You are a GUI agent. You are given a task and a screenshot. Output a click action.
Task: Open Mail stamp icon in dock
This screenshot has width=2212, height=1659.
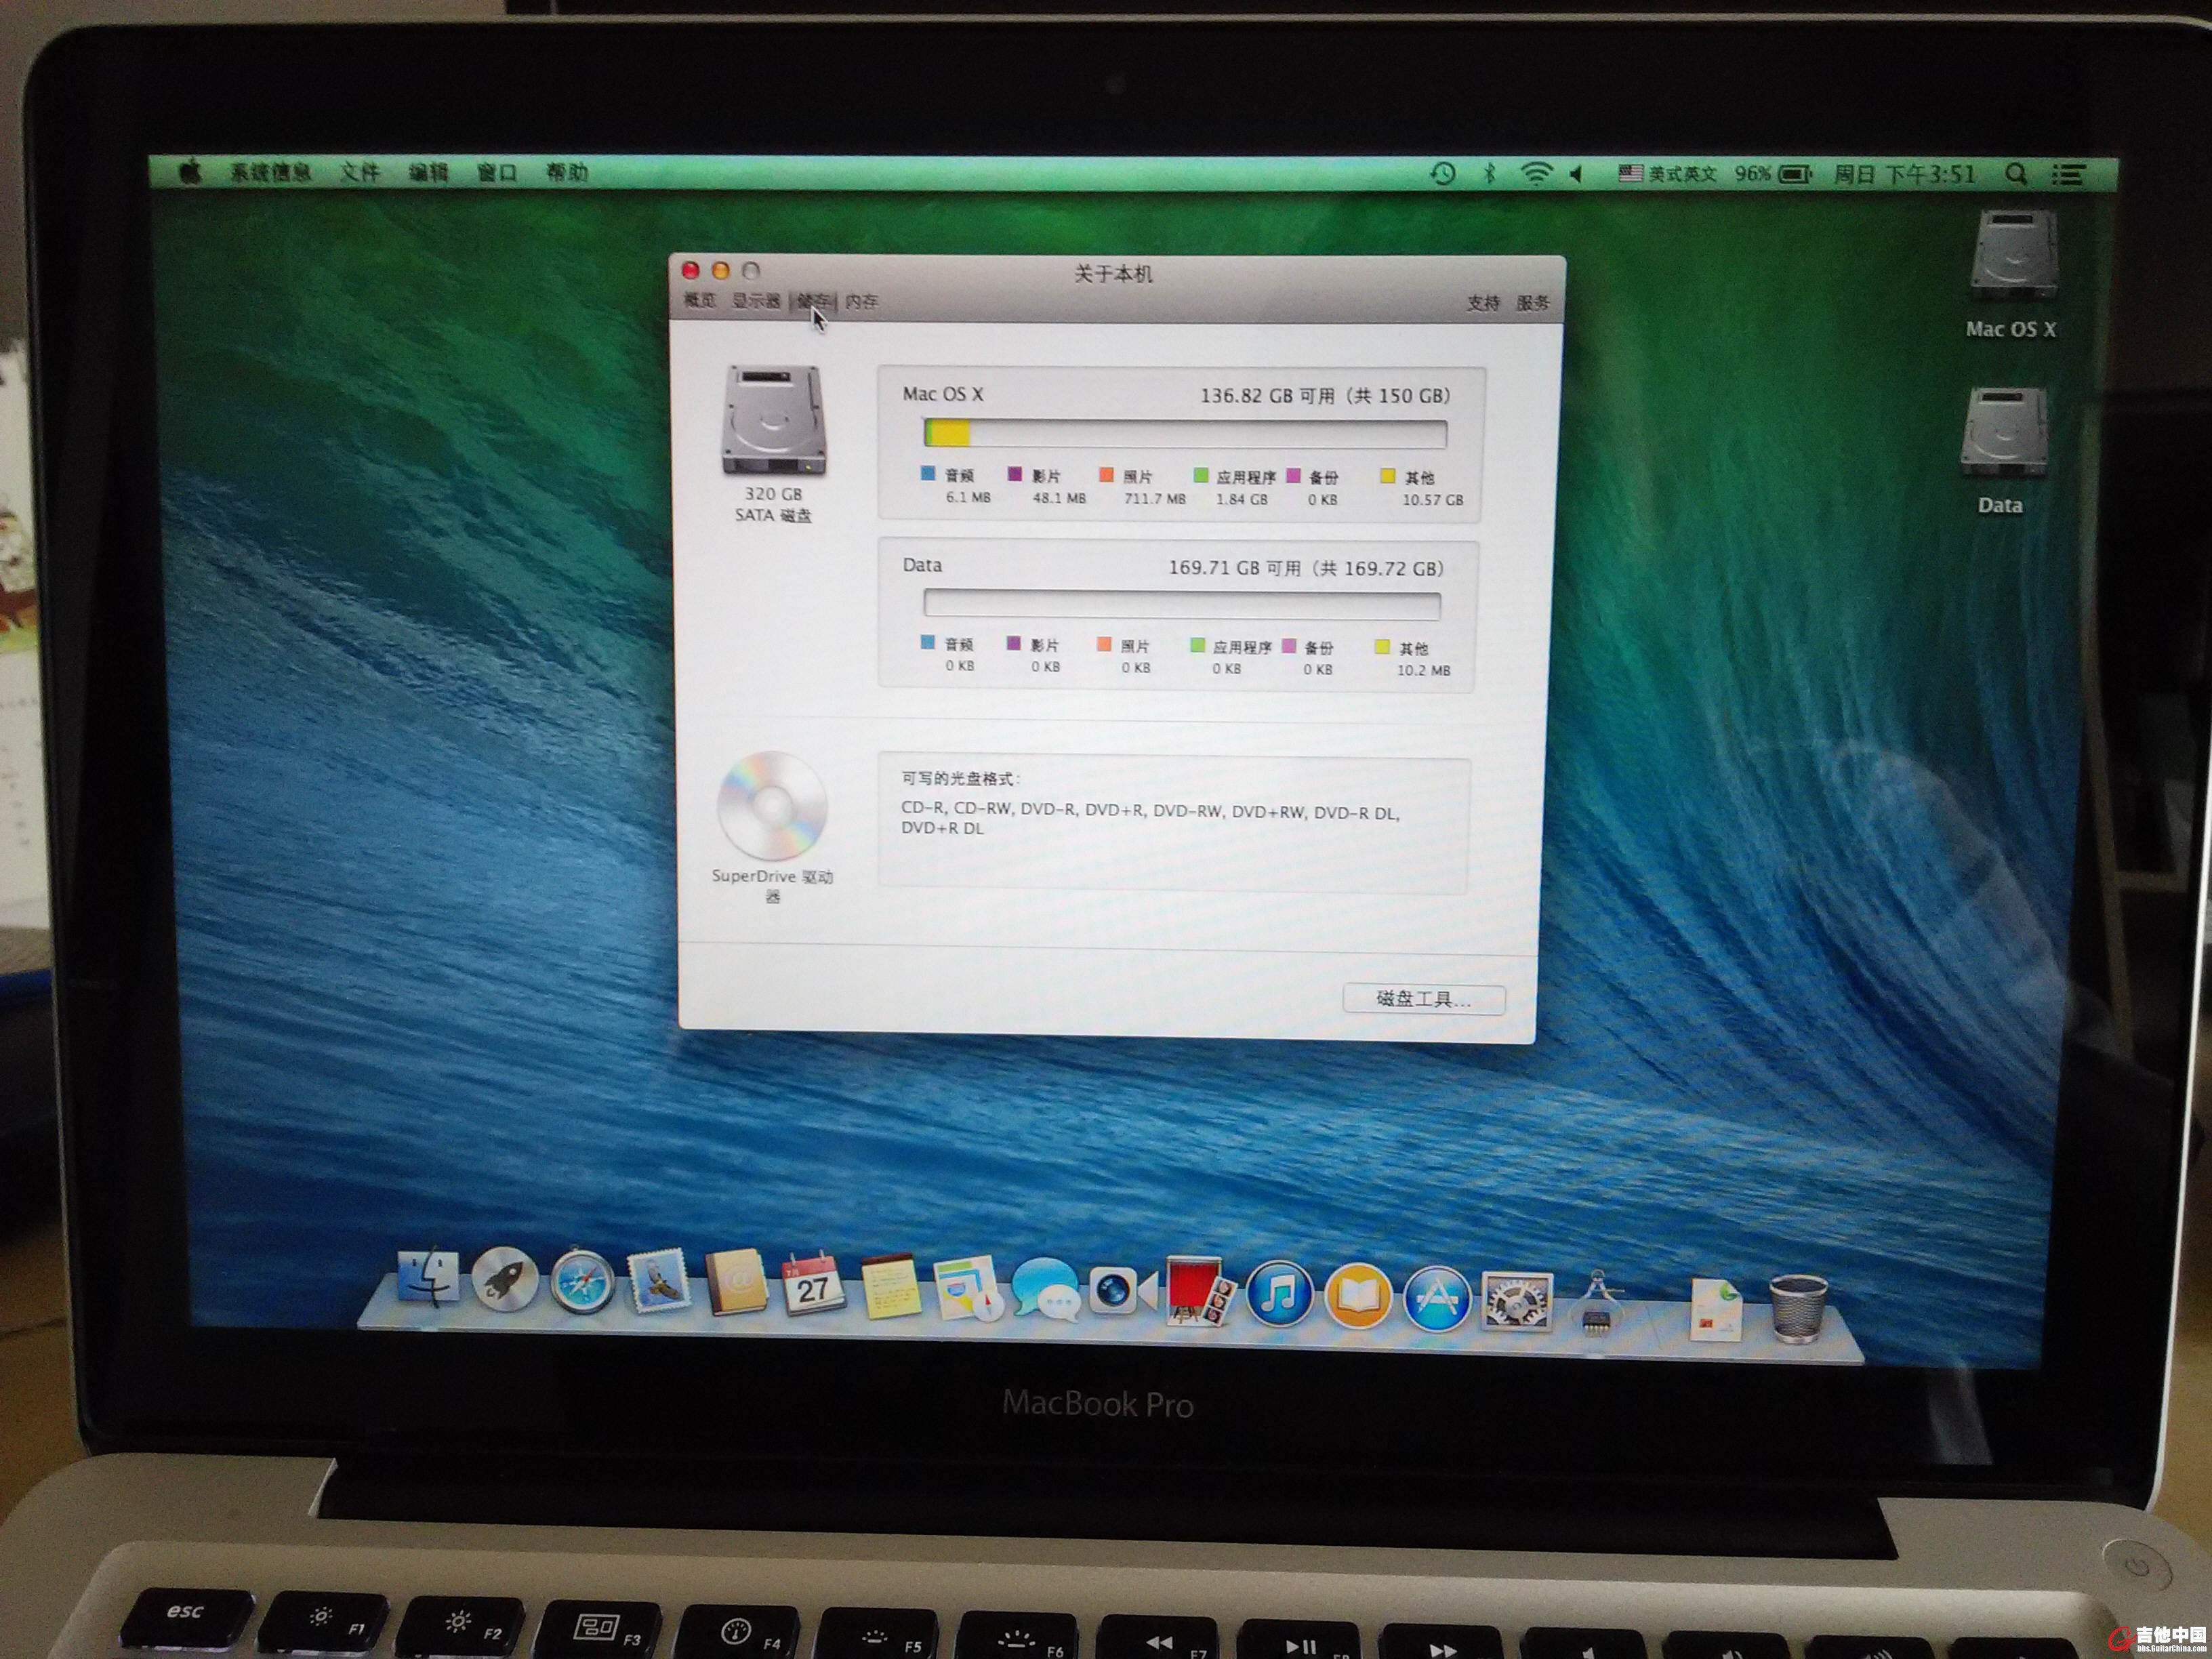659,1281
